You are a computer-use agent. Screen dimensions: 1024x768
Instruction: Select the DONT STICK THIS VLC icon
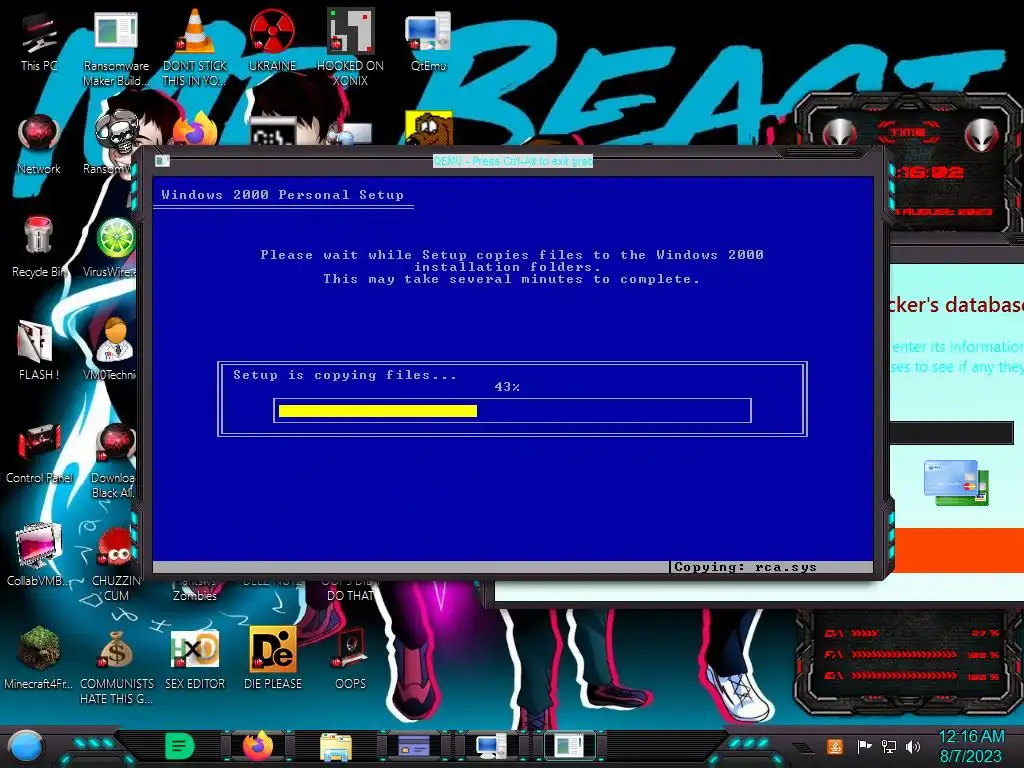tap(195, 49)
